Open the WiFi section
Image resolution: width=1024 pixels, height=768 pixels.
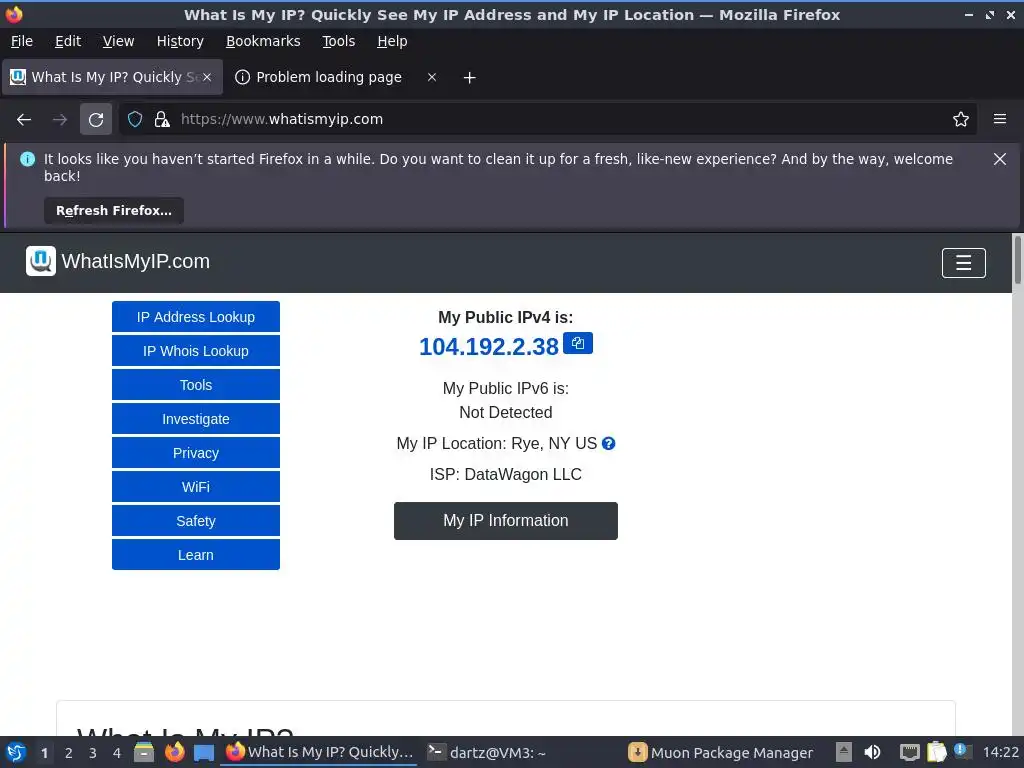coord(196,487)
